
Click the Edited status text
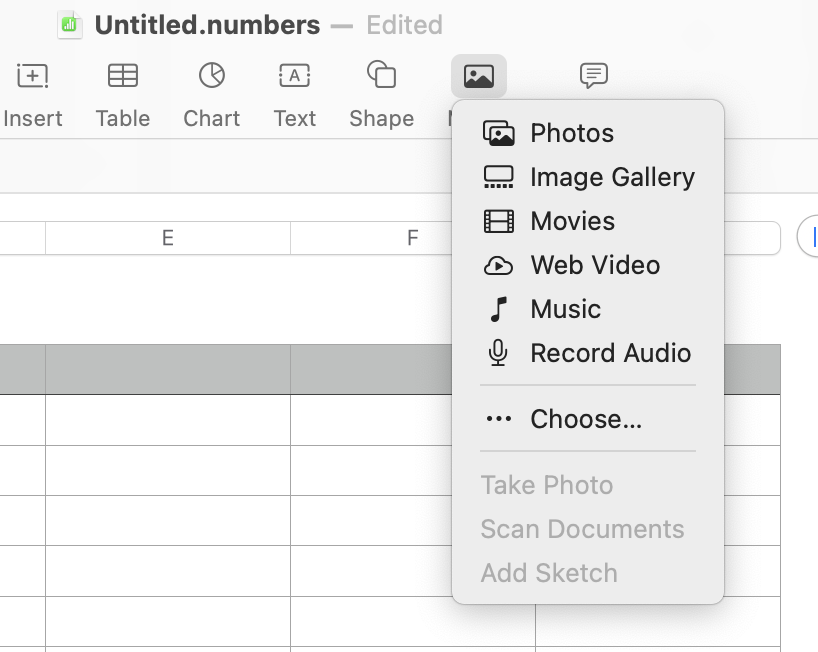[404, 25]
